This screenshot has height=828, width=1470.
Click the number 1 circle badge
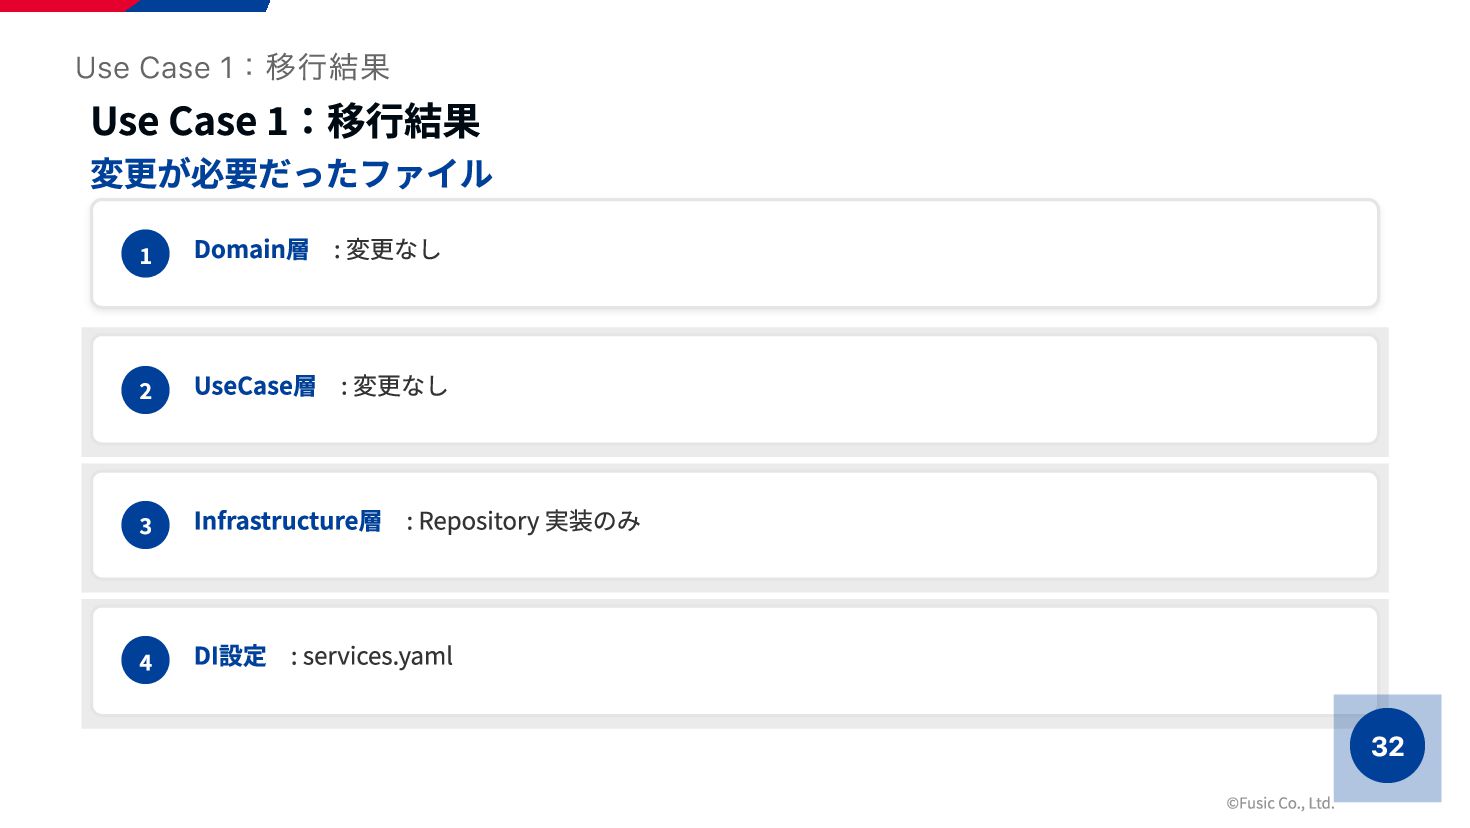145,254
